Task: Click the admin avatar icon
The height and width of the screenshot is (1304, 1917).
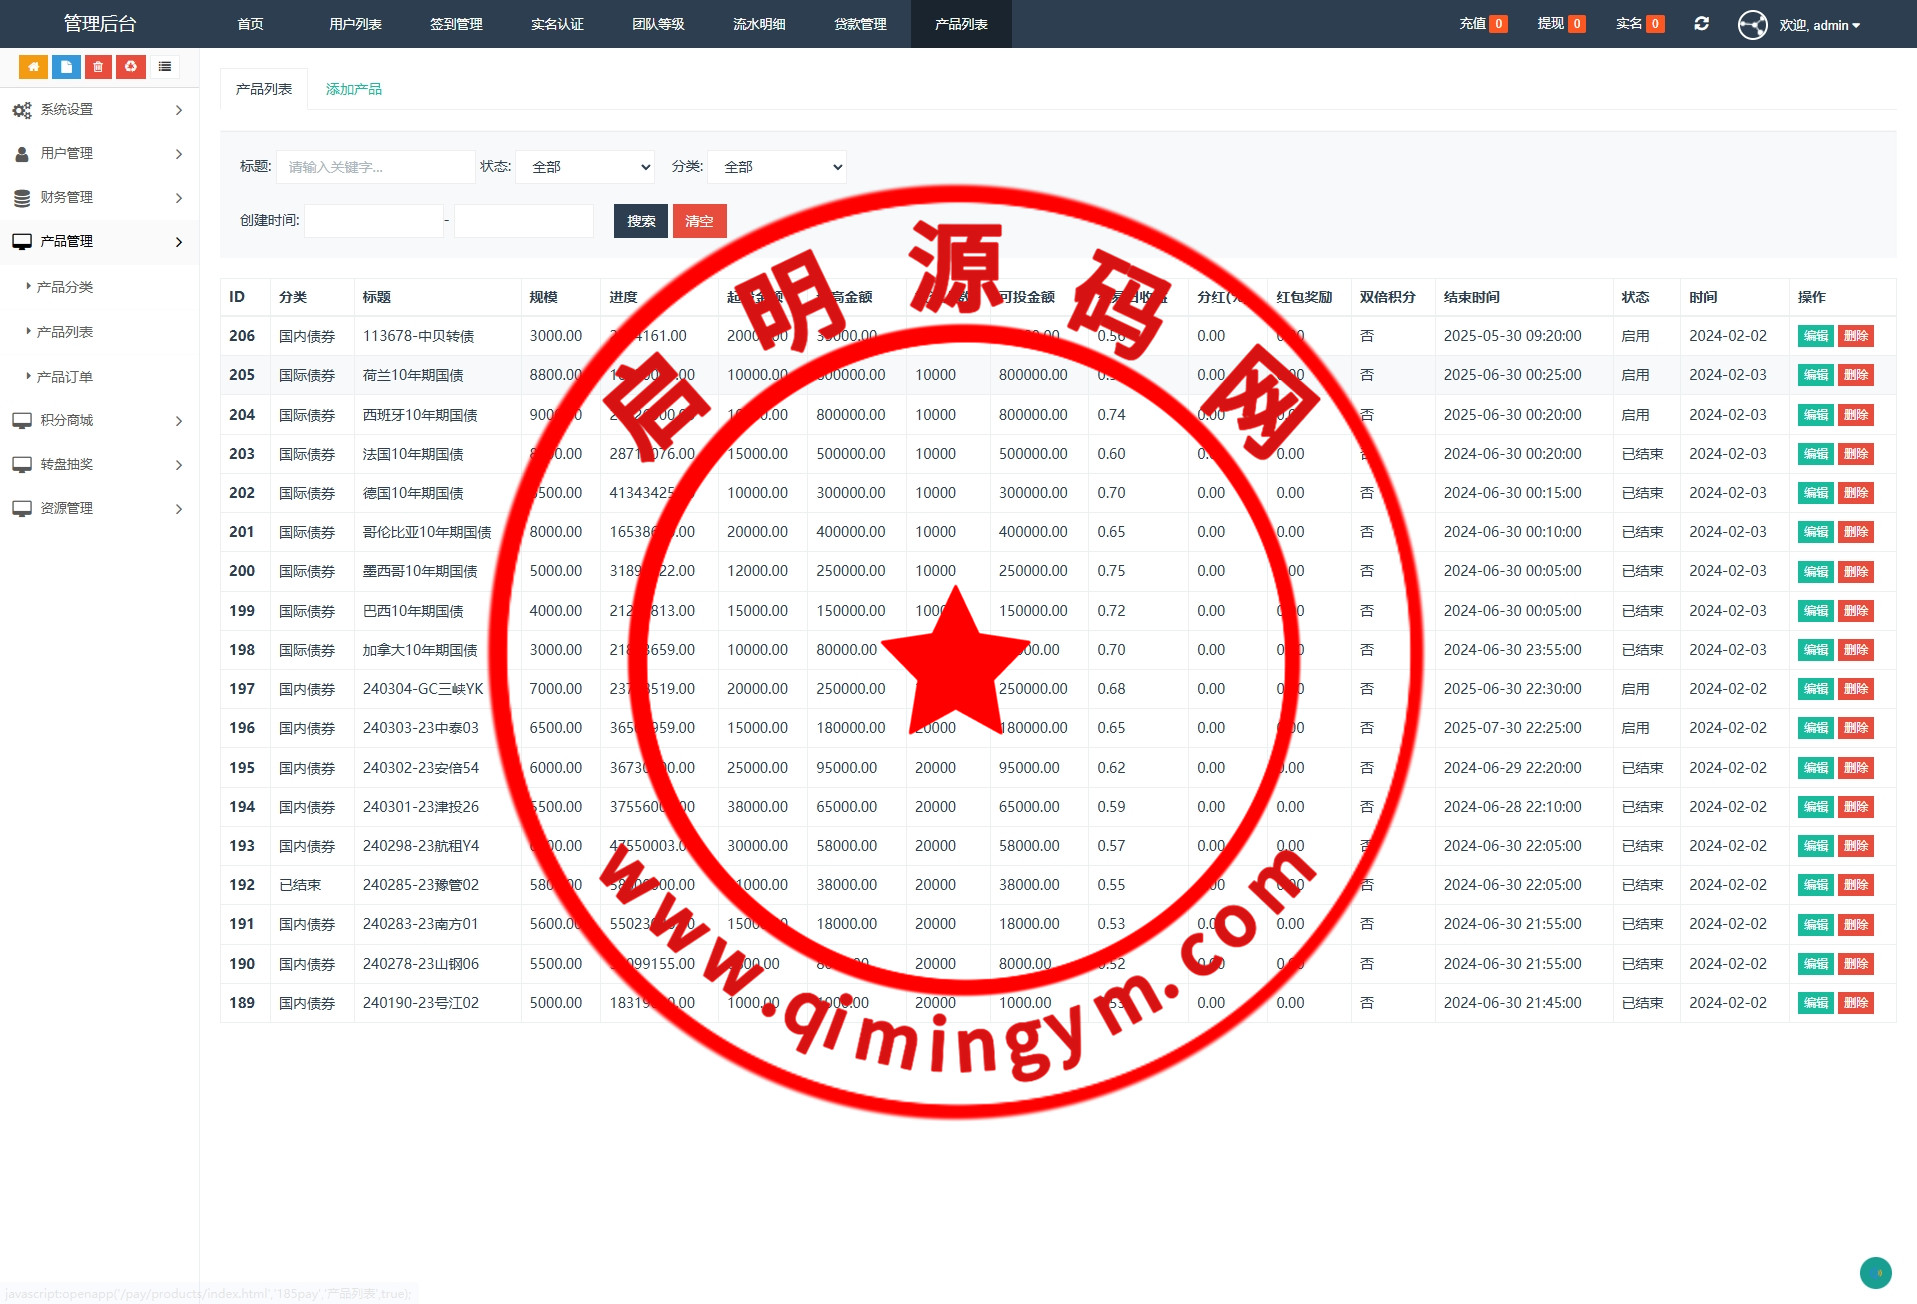Action: [1752, 25]
